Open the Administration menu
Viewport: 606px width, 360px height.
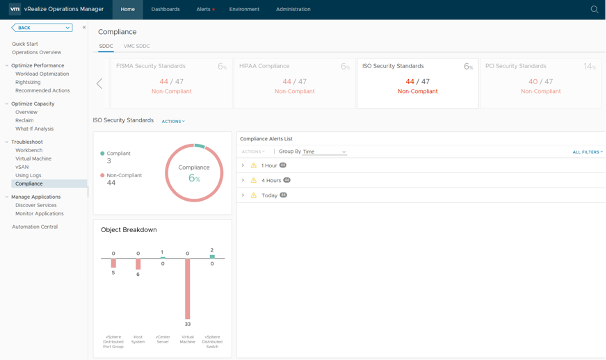[293, 9]
